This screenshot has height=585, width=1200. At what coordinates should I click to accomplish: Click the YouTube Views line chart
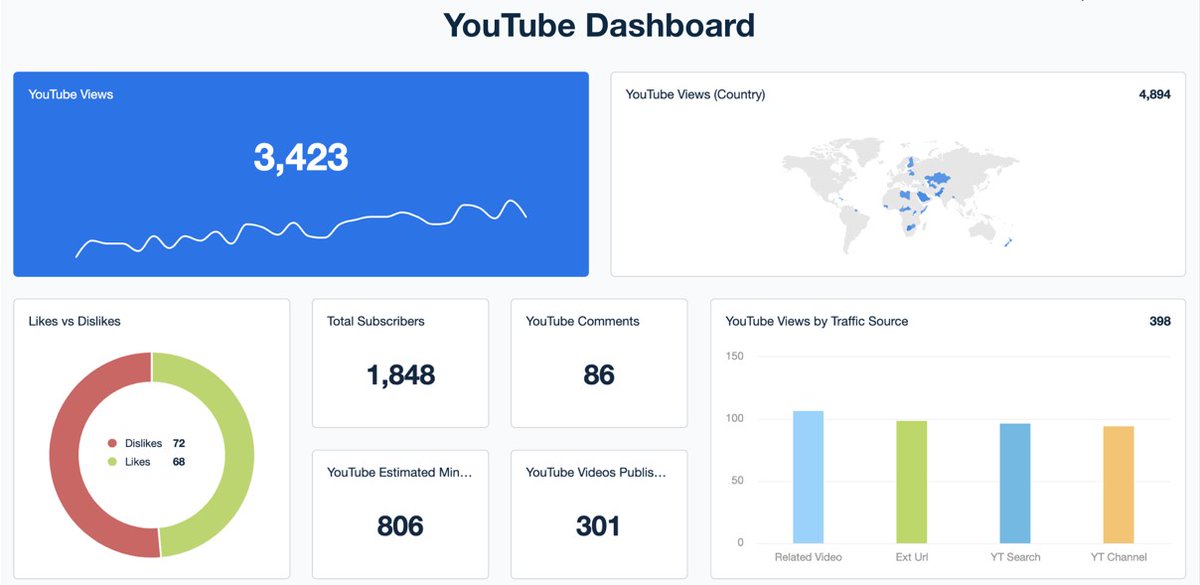coord(301,228)
